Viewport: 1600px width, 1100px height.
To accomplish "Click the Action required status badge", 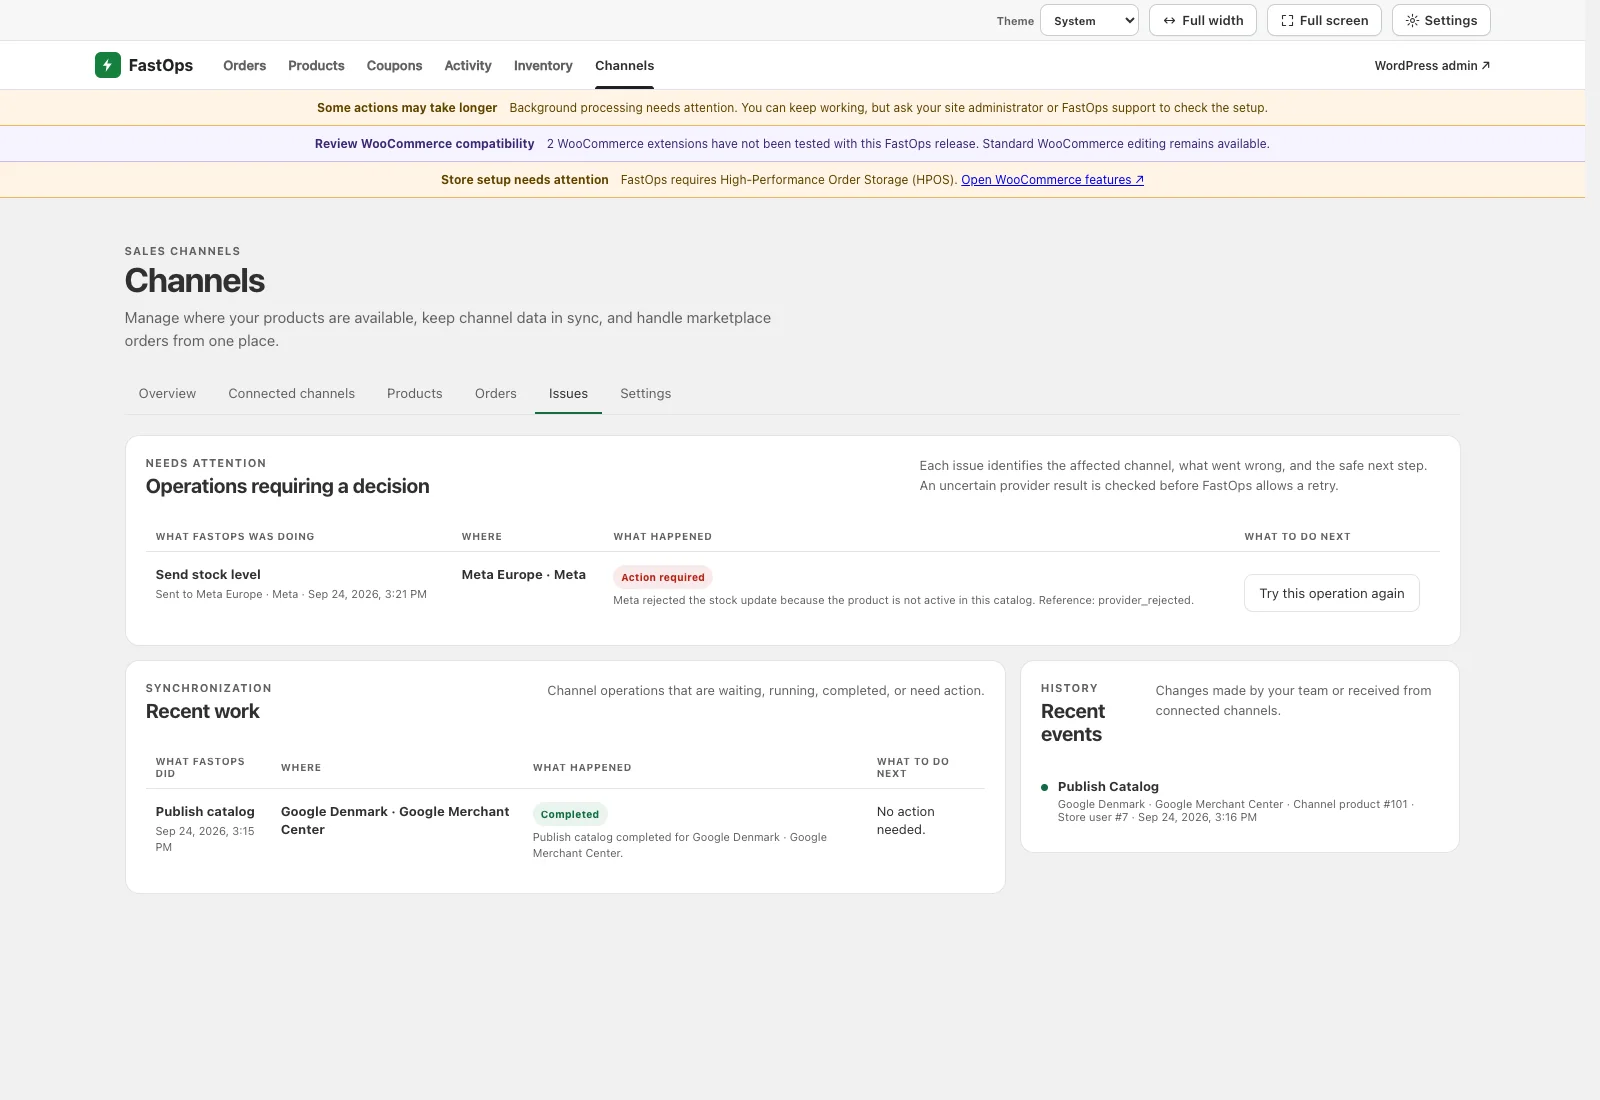I will point(662,577).
